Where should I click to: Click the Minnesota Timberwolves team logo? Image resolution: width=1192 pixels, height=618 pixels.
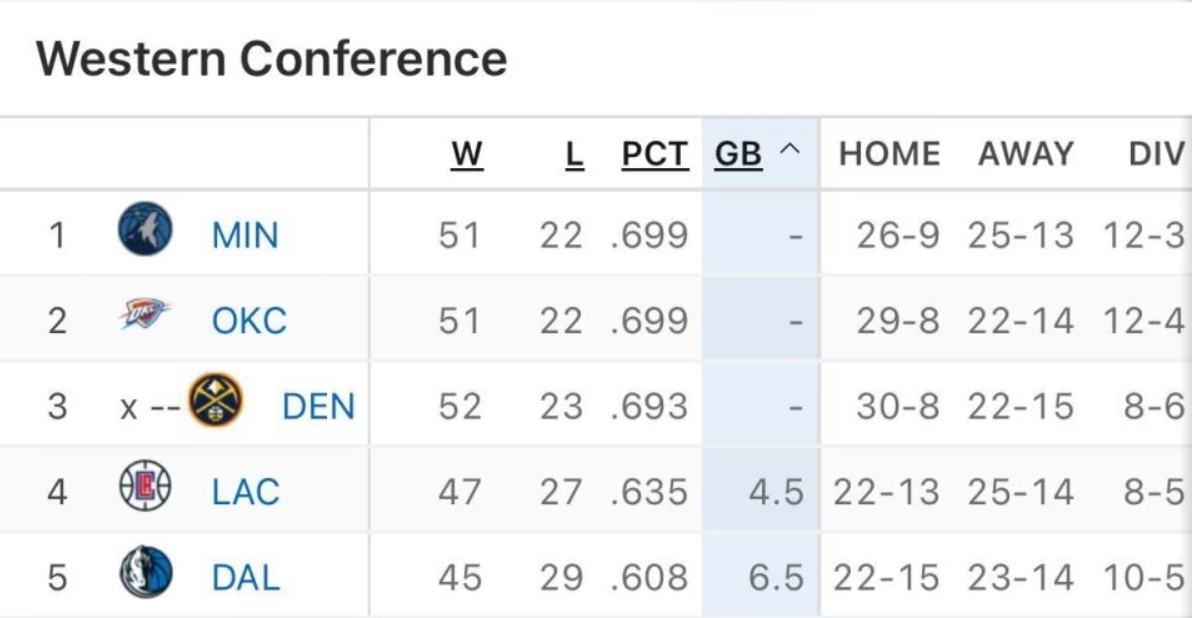145,229
